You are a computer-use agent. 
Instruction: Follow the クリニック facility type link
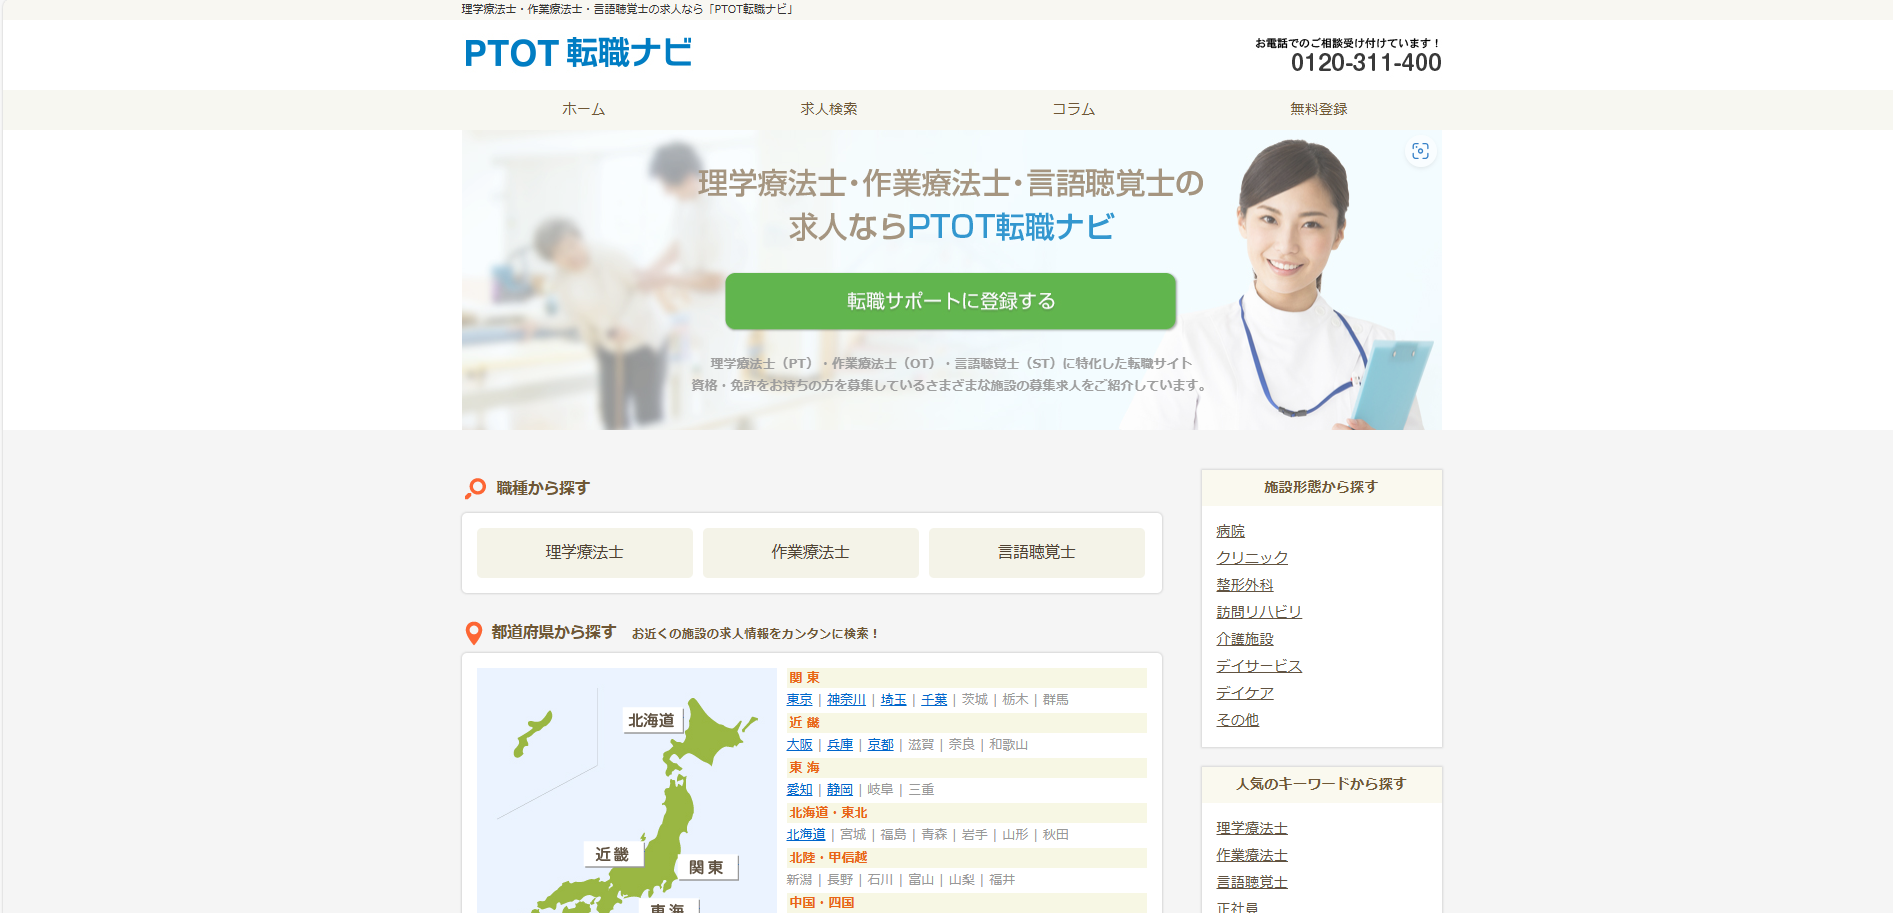click(x=1252, y=558)
